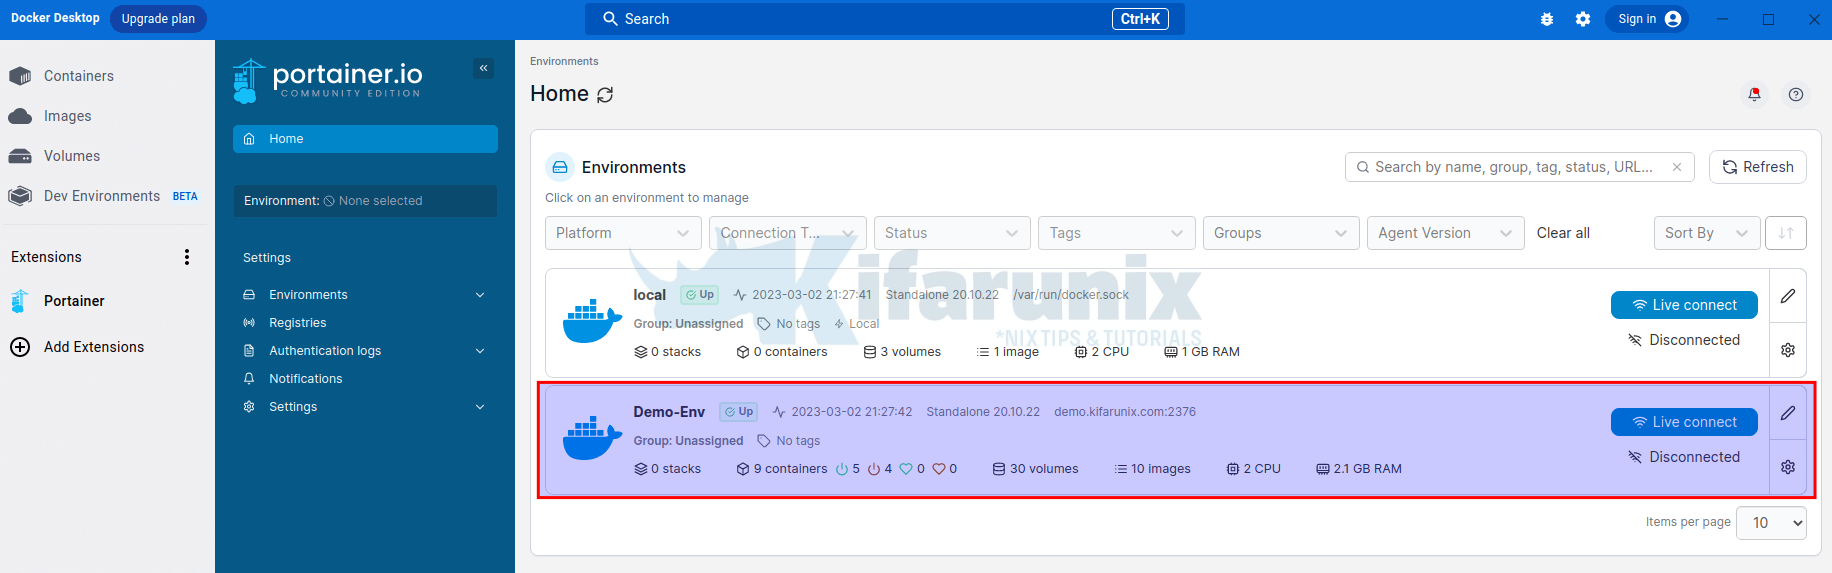Image resolution: width=1832 pixels, height=573 pixels.
Task: Open the notifications bell icon
Action: coord(1754,94)
